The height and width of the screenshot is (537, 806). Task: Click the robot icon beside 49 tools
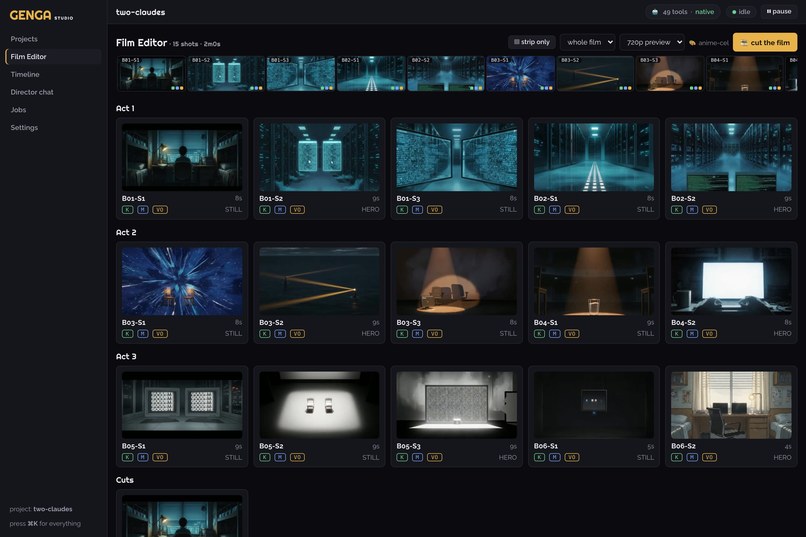point(655,12)
